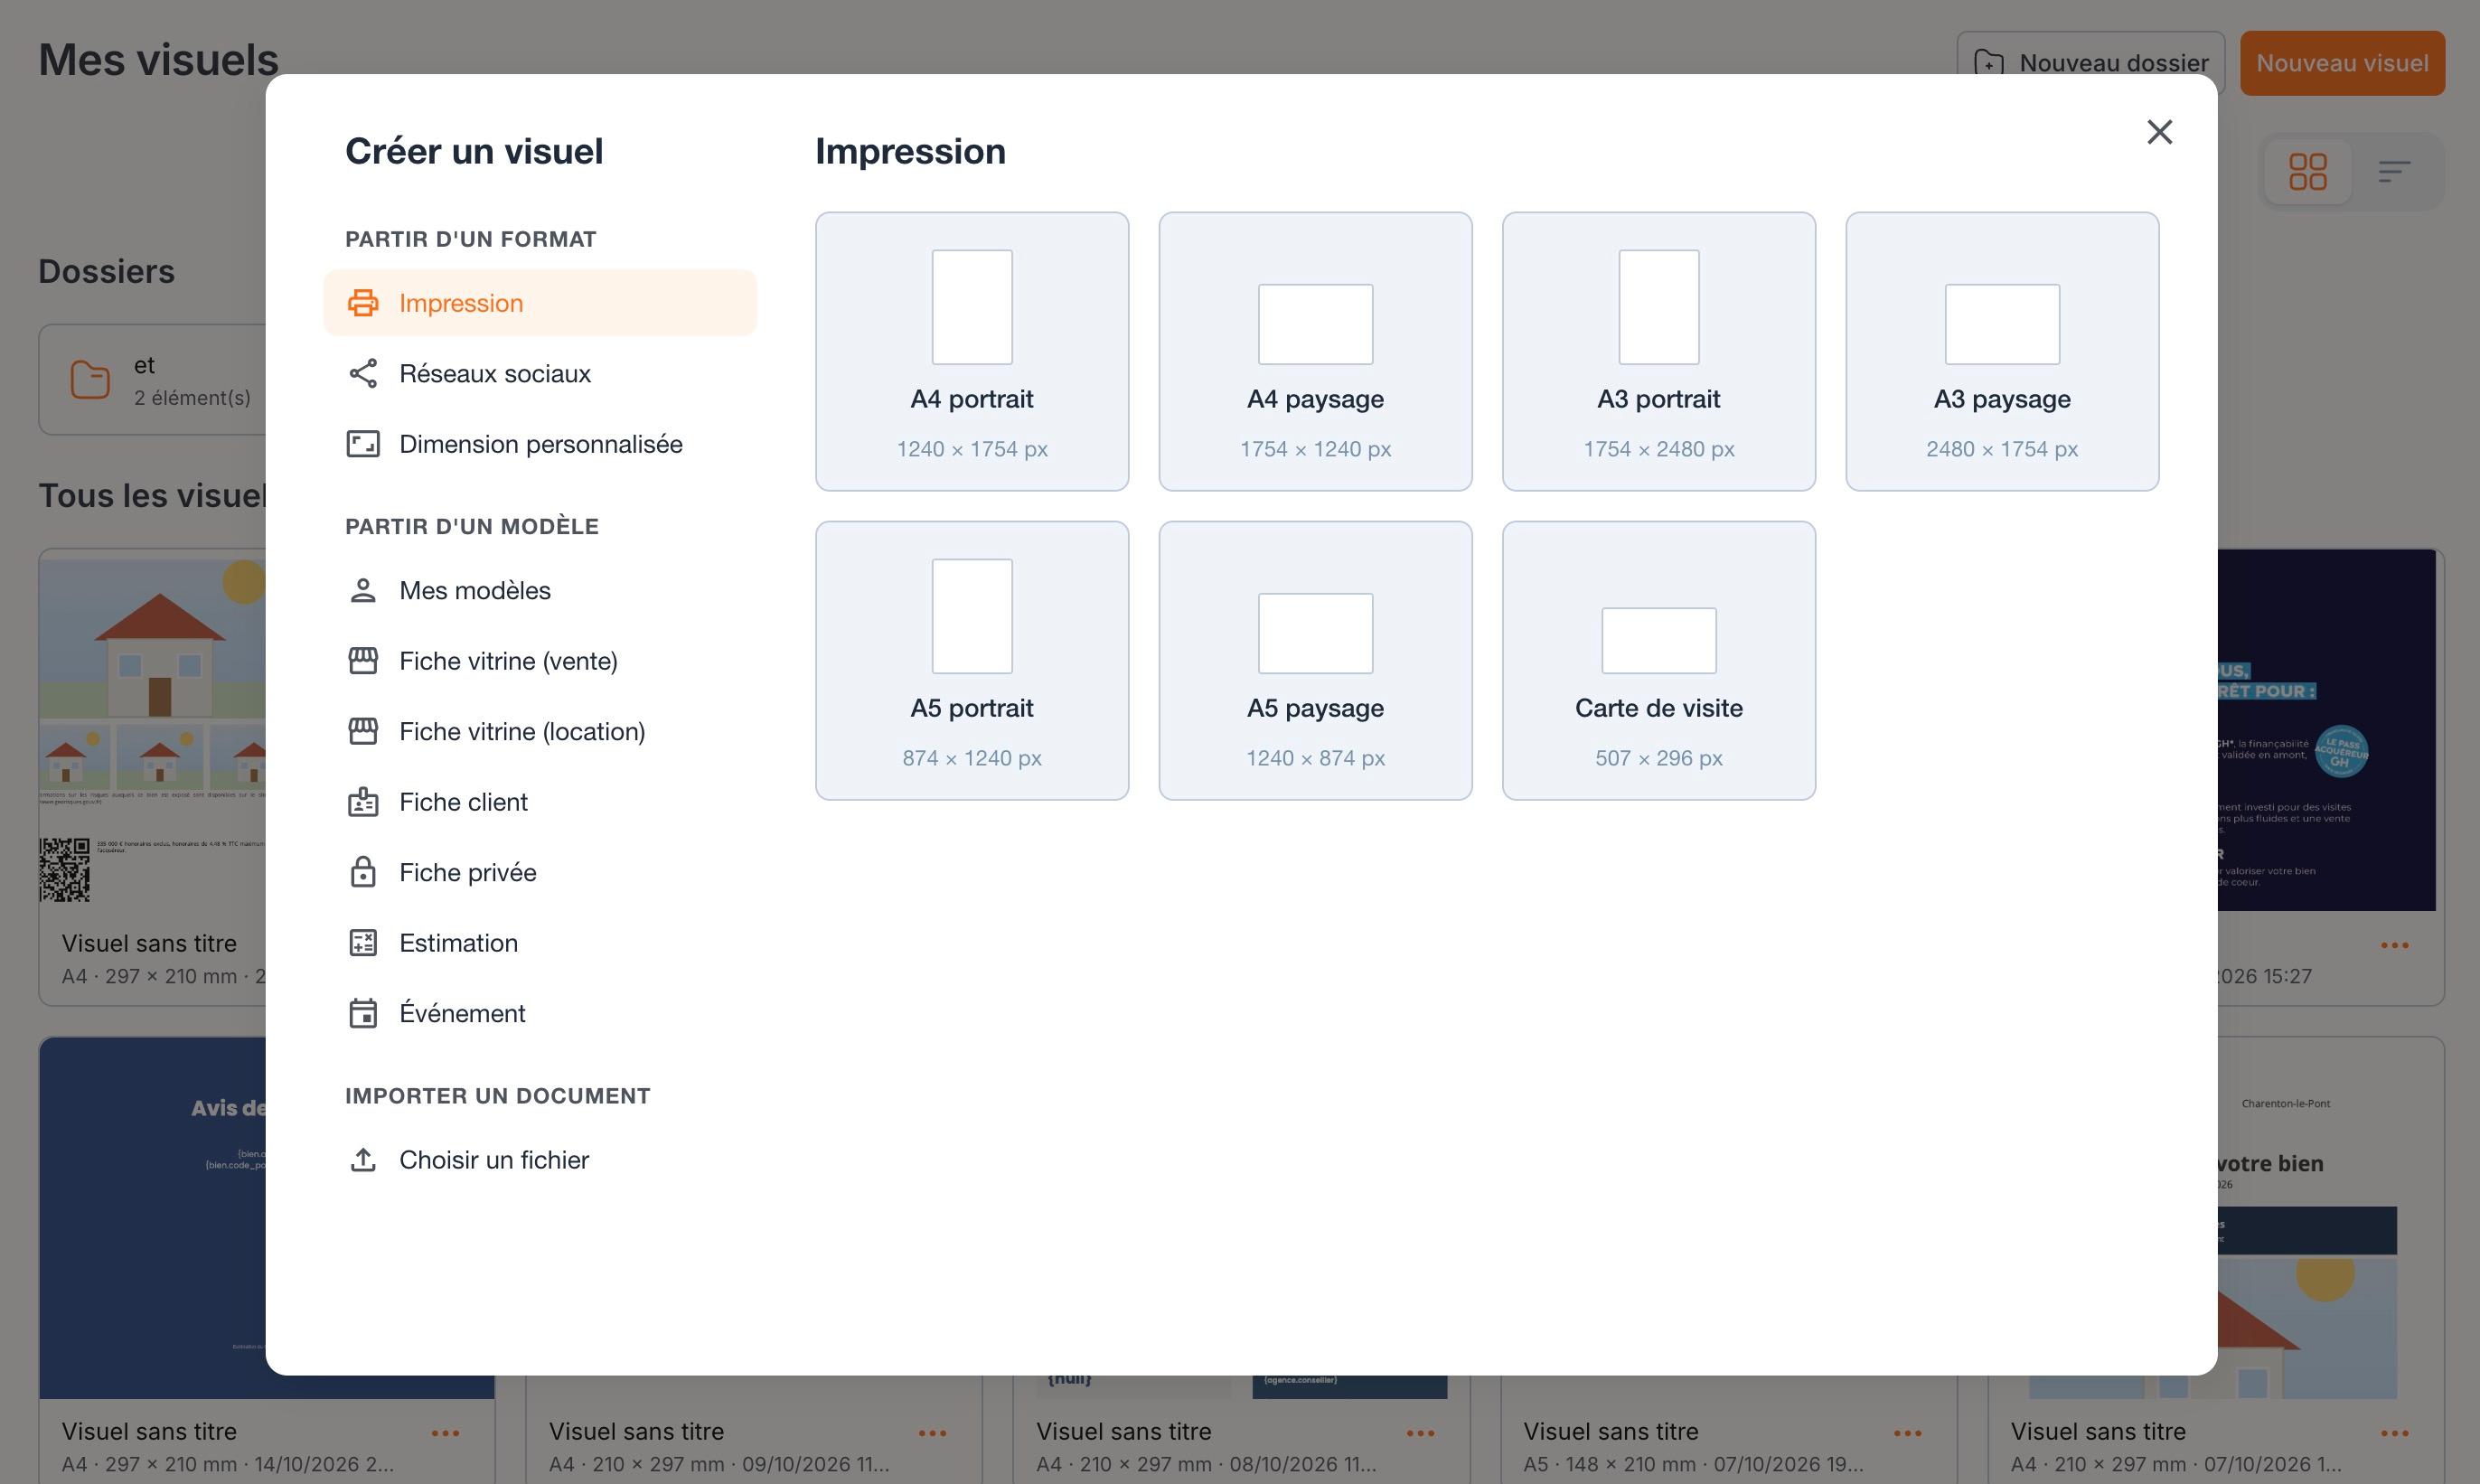Click the Mes modèles person icon

363,590
